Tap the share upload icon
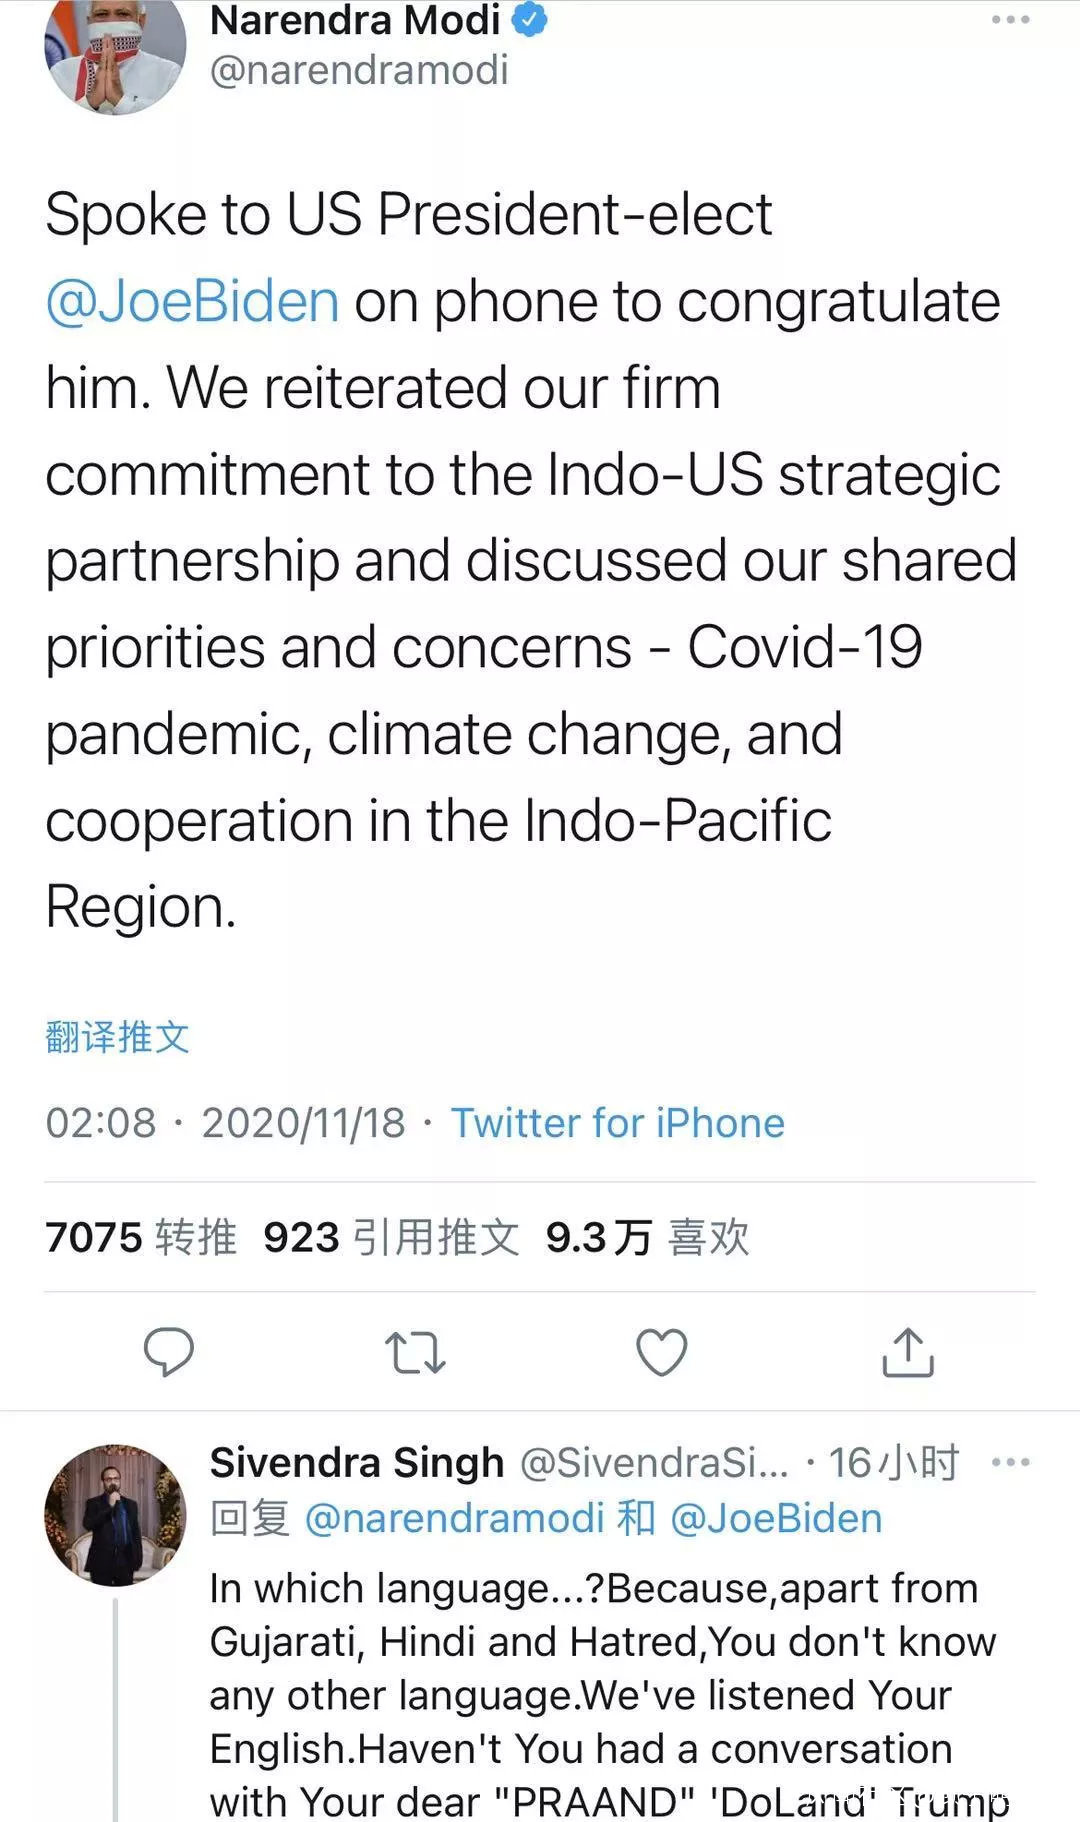 pos(908,1352)
